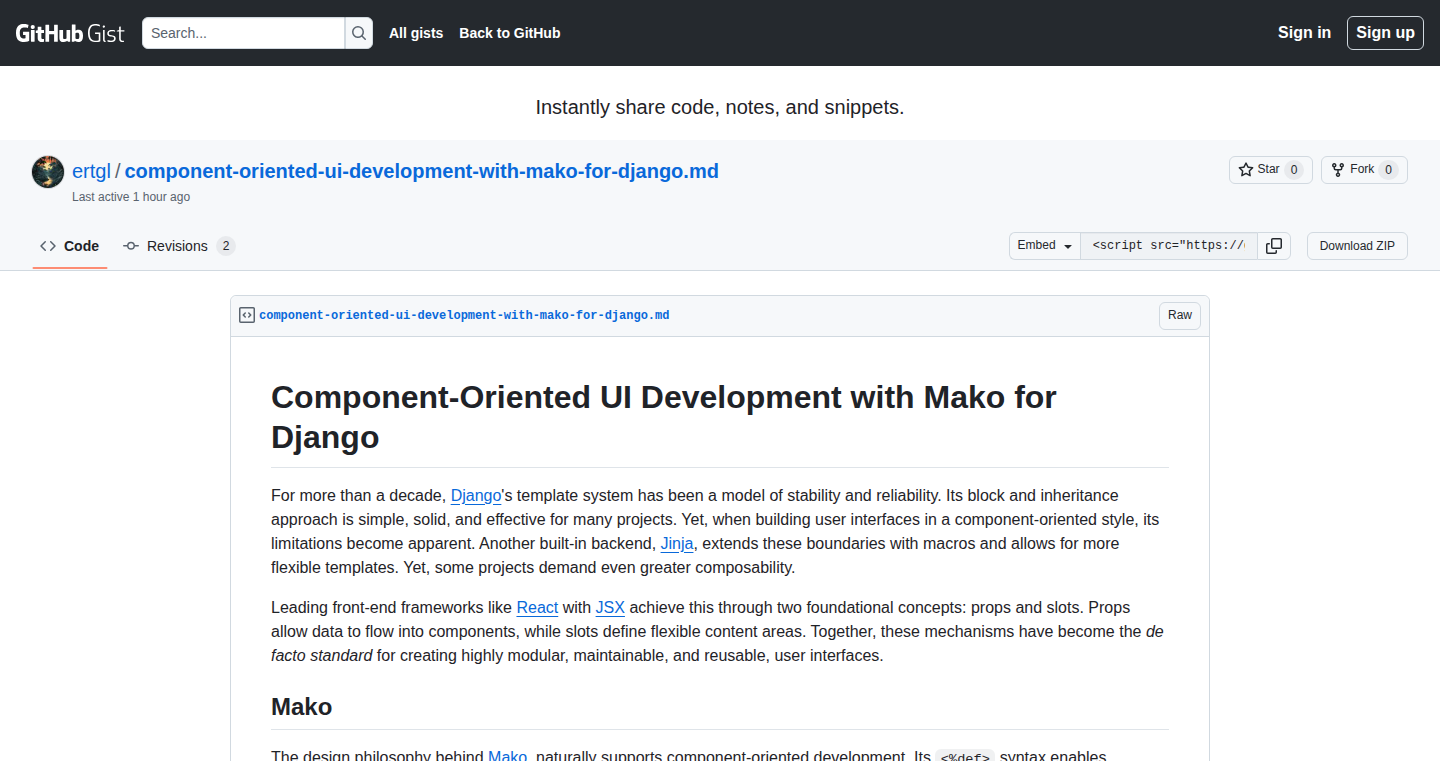
Task: Follow the JSX hyperlink
Action: click(610, 608)
